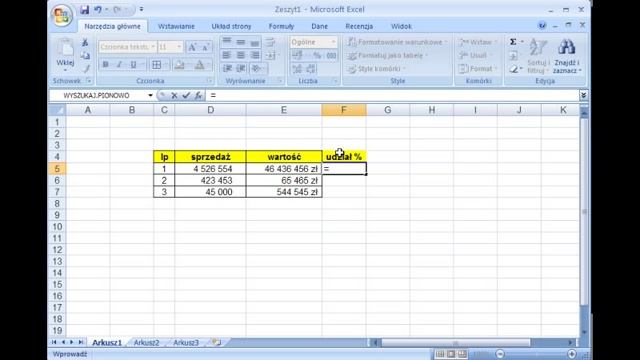The height and width of the screenshot is (360, 640).
Task: Click the Copy icon under scissors
Action: click(x=85, y=56)
